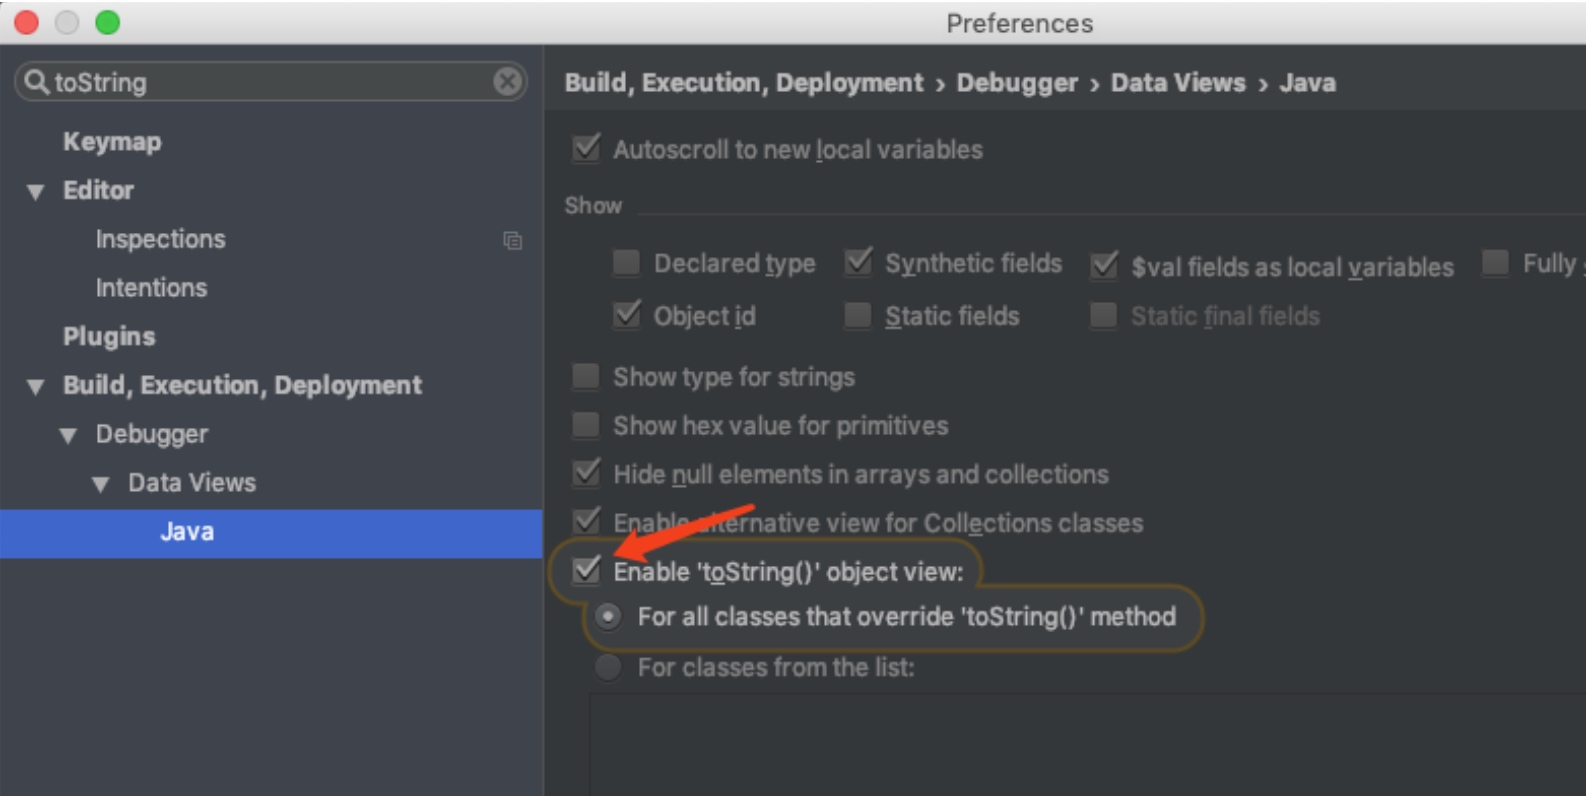Open the Keymap settings page

pyautogui.click(x=112, y=142)
